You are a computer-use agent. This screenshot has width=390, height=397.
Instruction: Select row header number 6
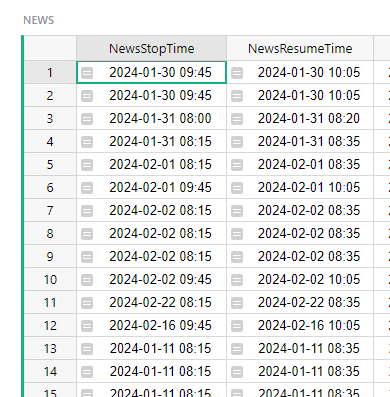(x=50, y=187)
